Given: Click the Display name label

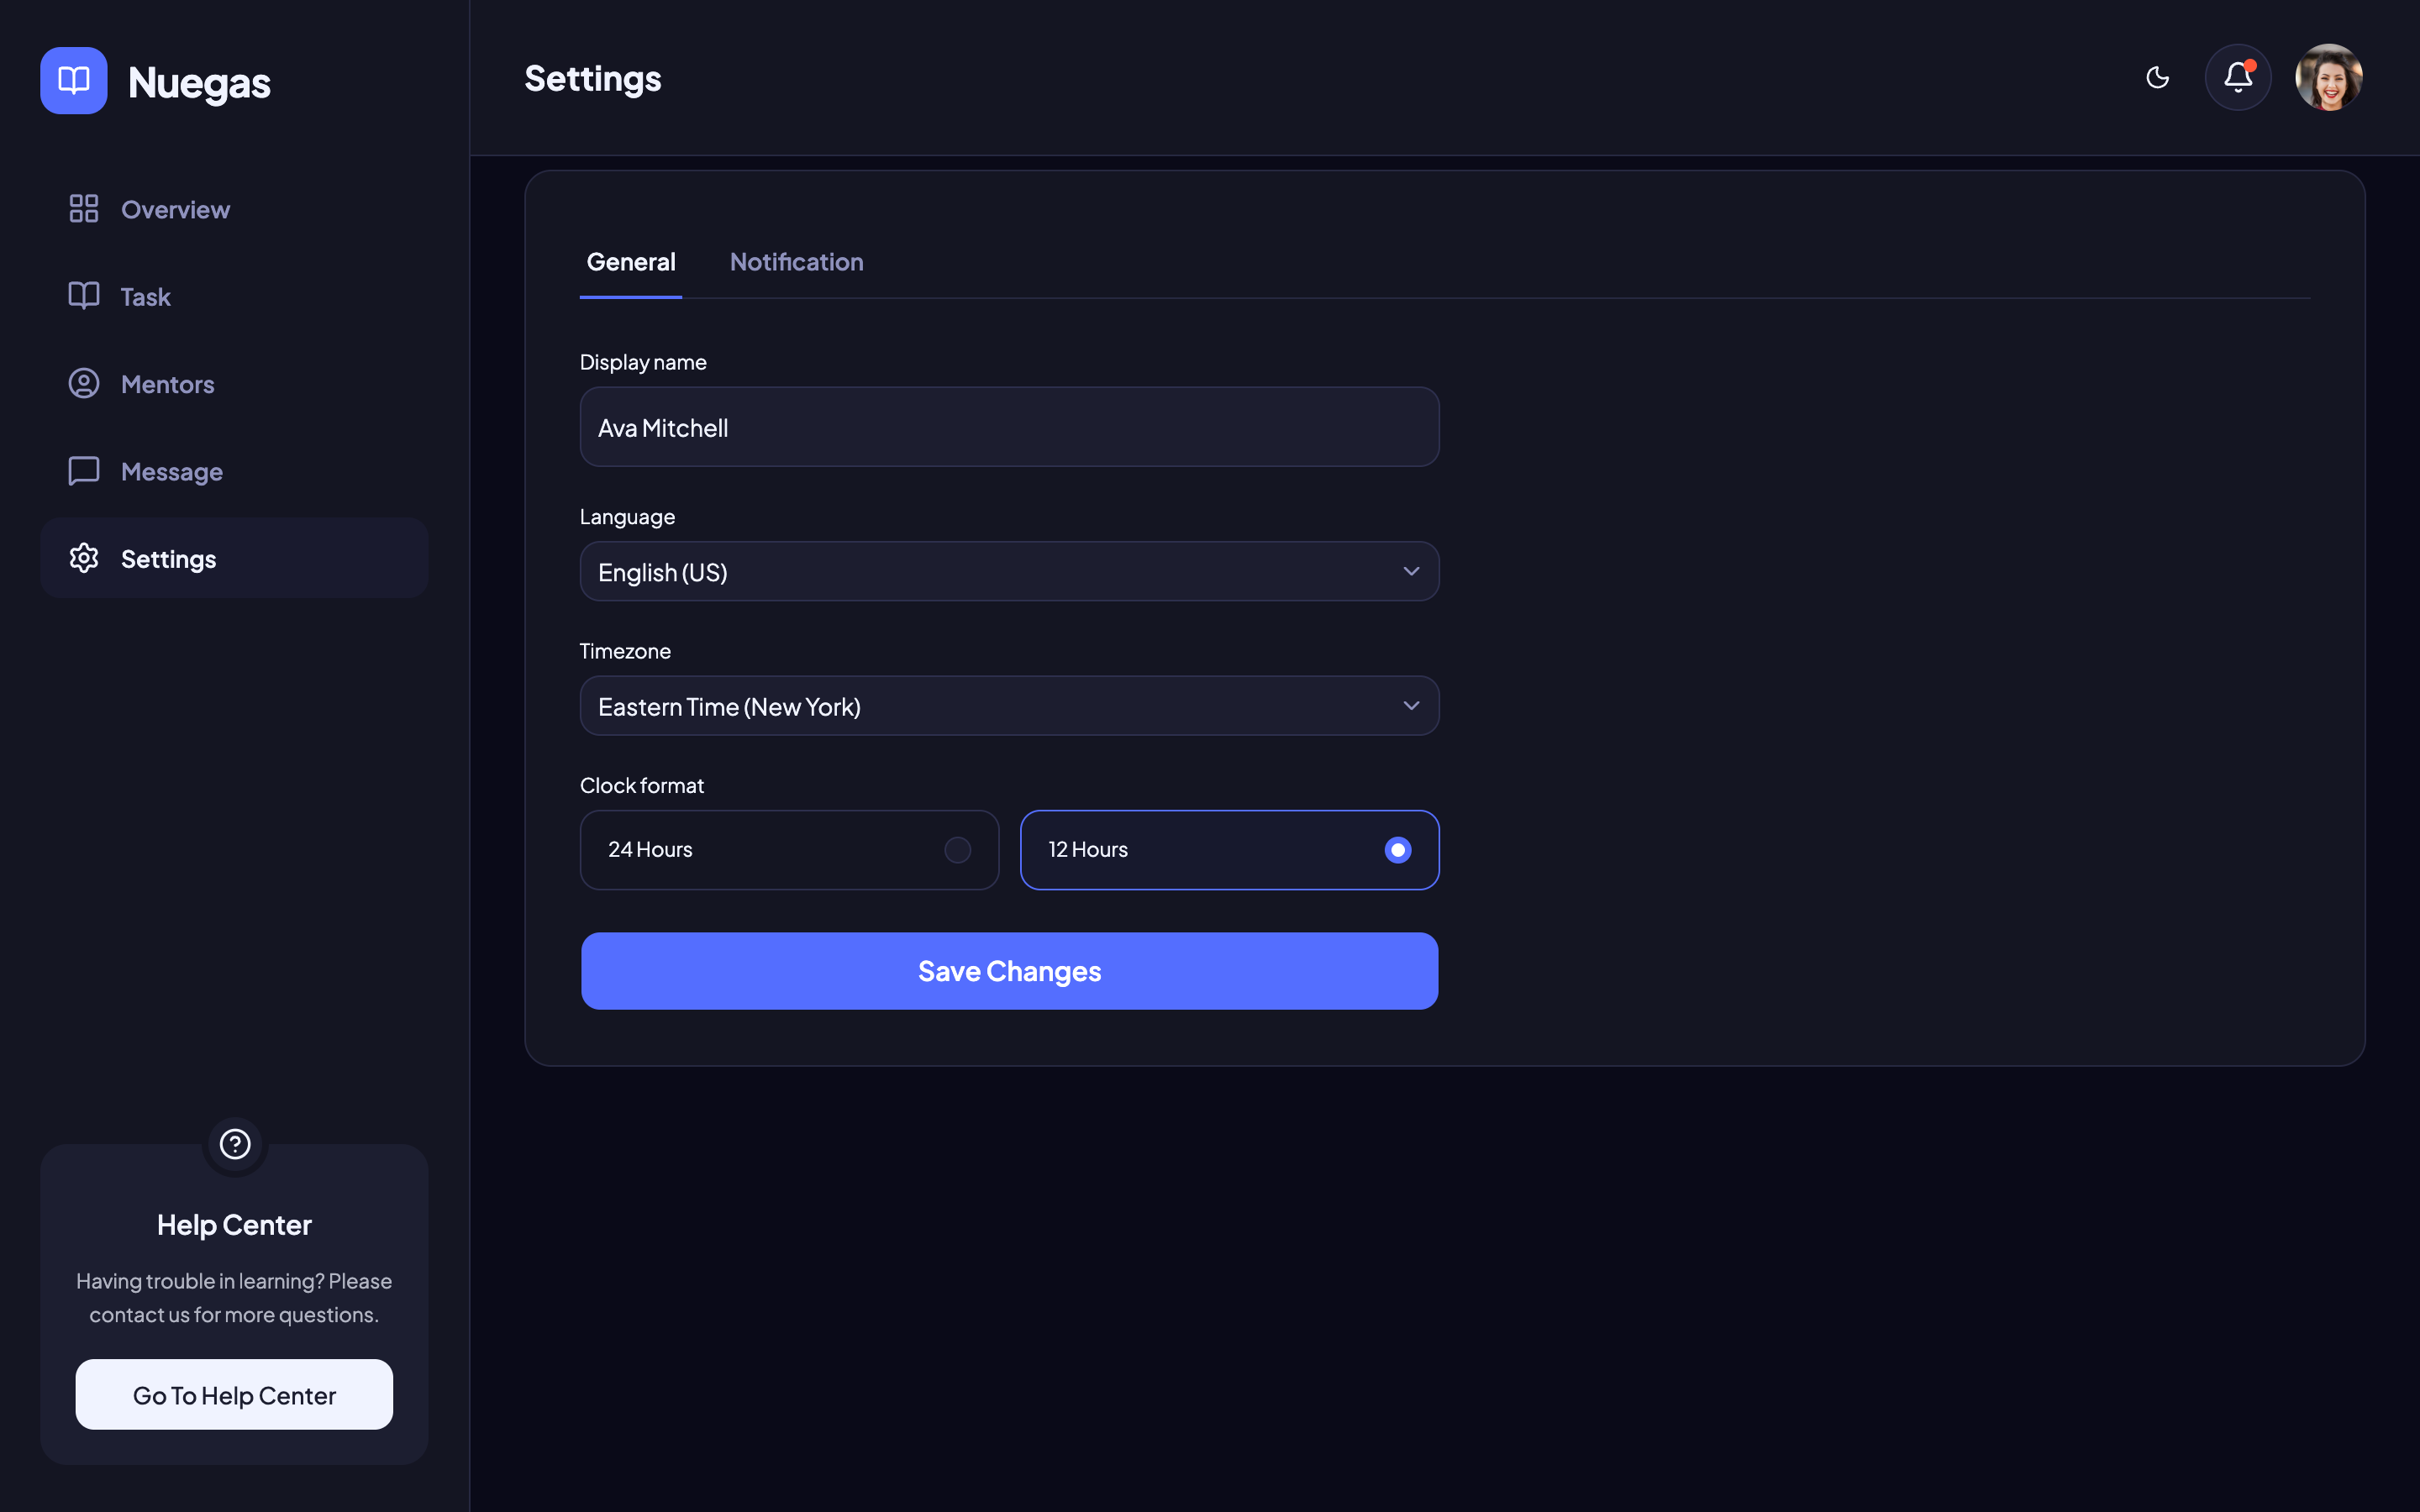Looking at the screenshot, I should tap(643, 362).
